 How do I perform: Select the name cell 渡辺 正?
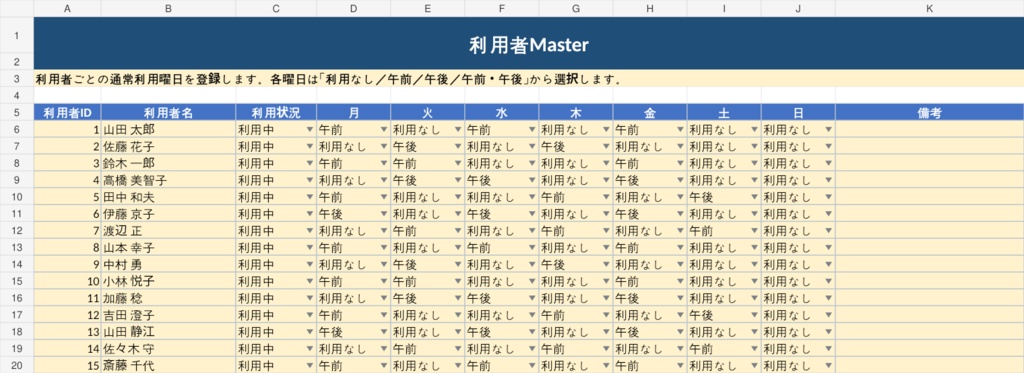(x=168, y=231)
